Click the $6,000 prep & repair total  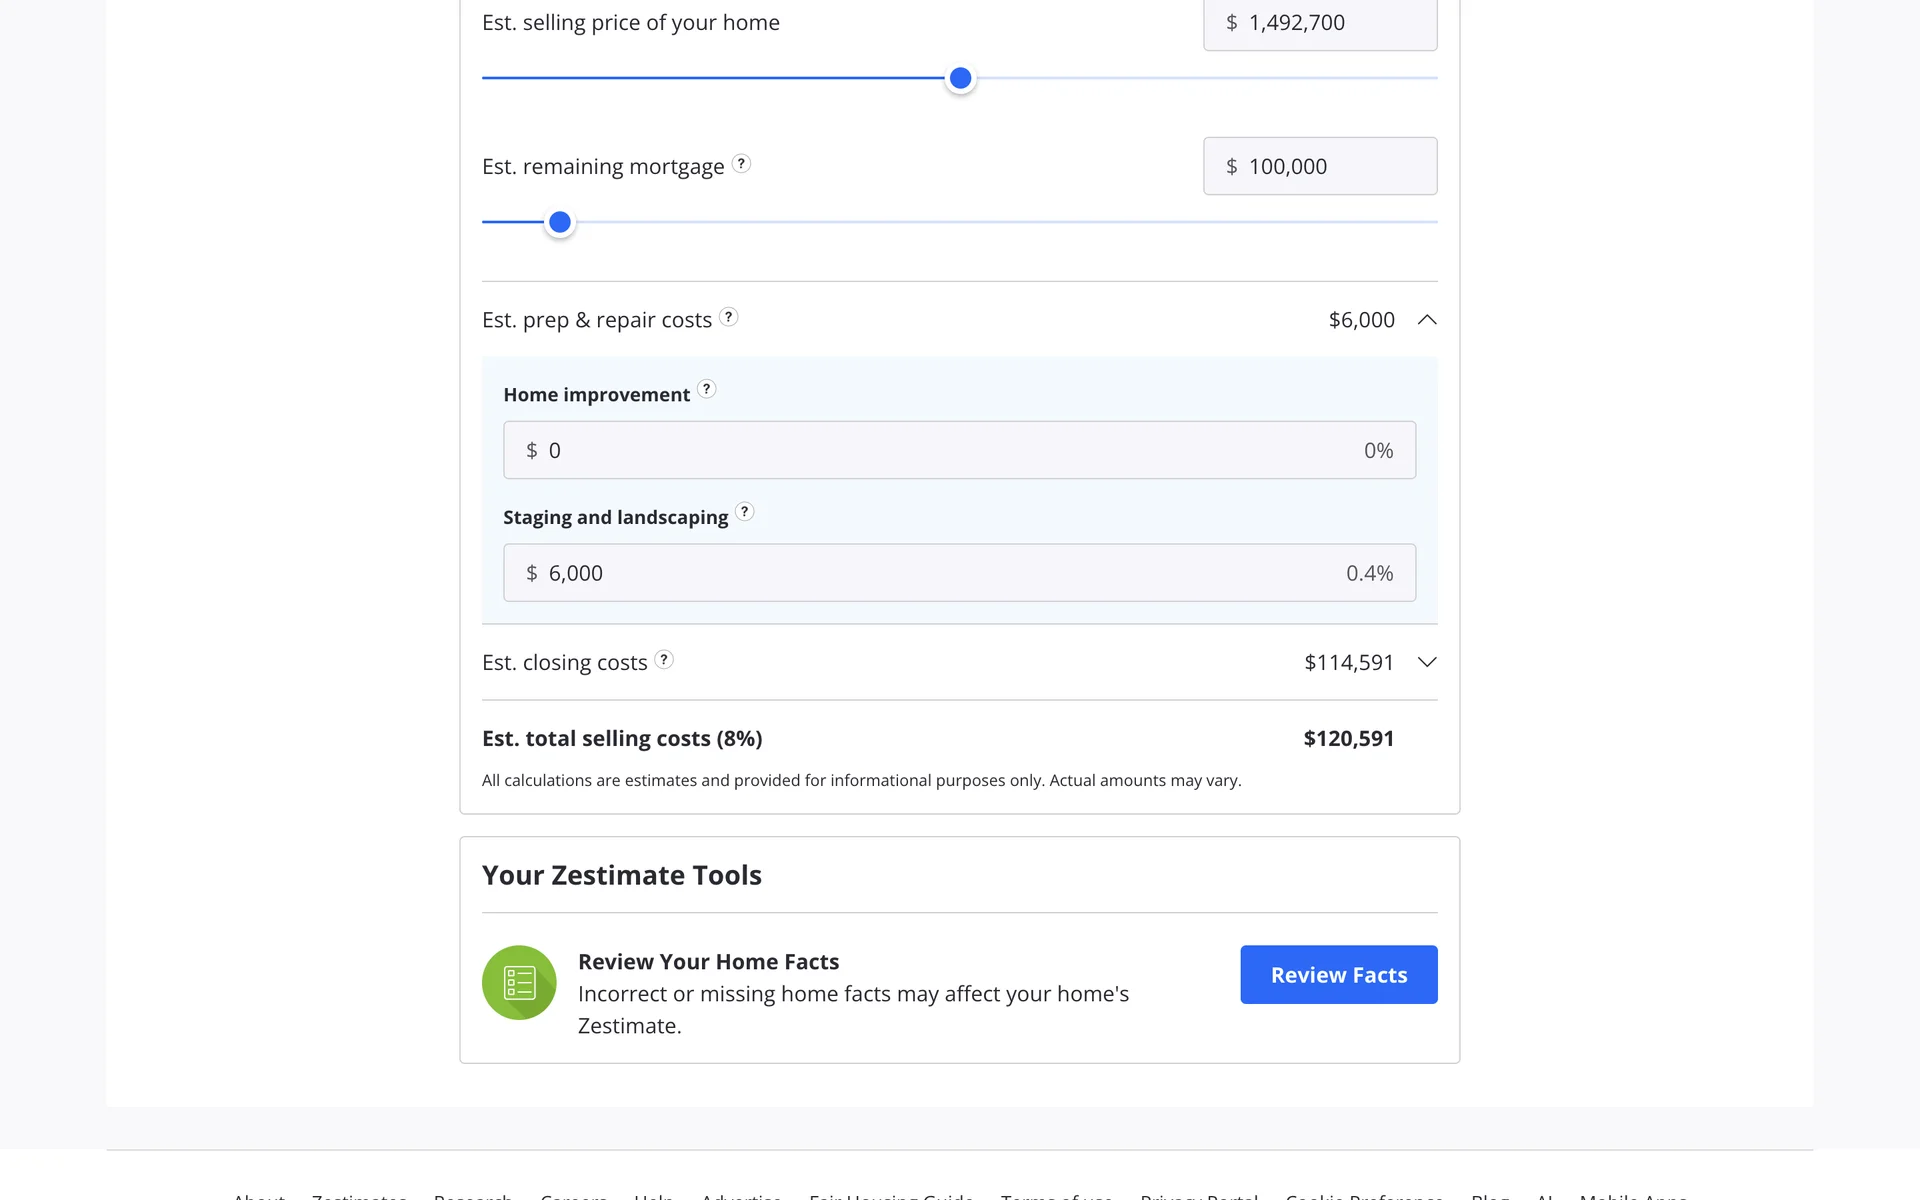1361,320
